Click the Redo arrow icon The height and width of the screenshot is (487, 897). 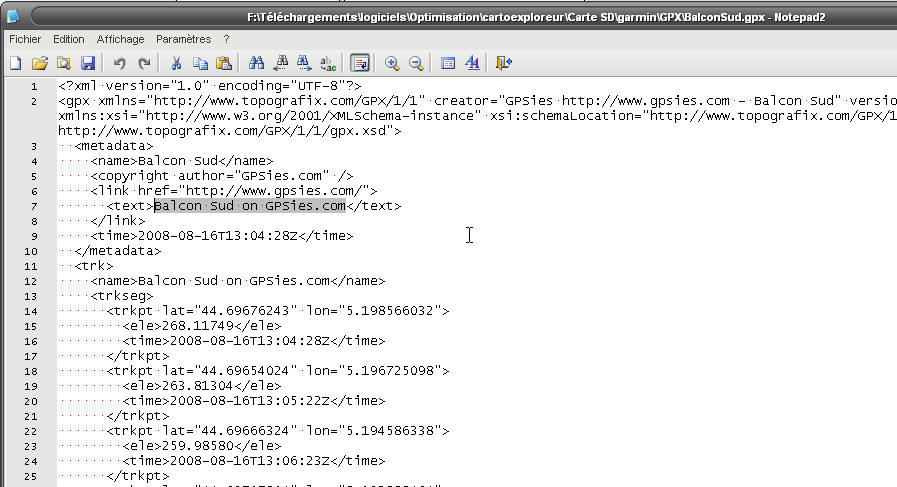click(144, 63)
